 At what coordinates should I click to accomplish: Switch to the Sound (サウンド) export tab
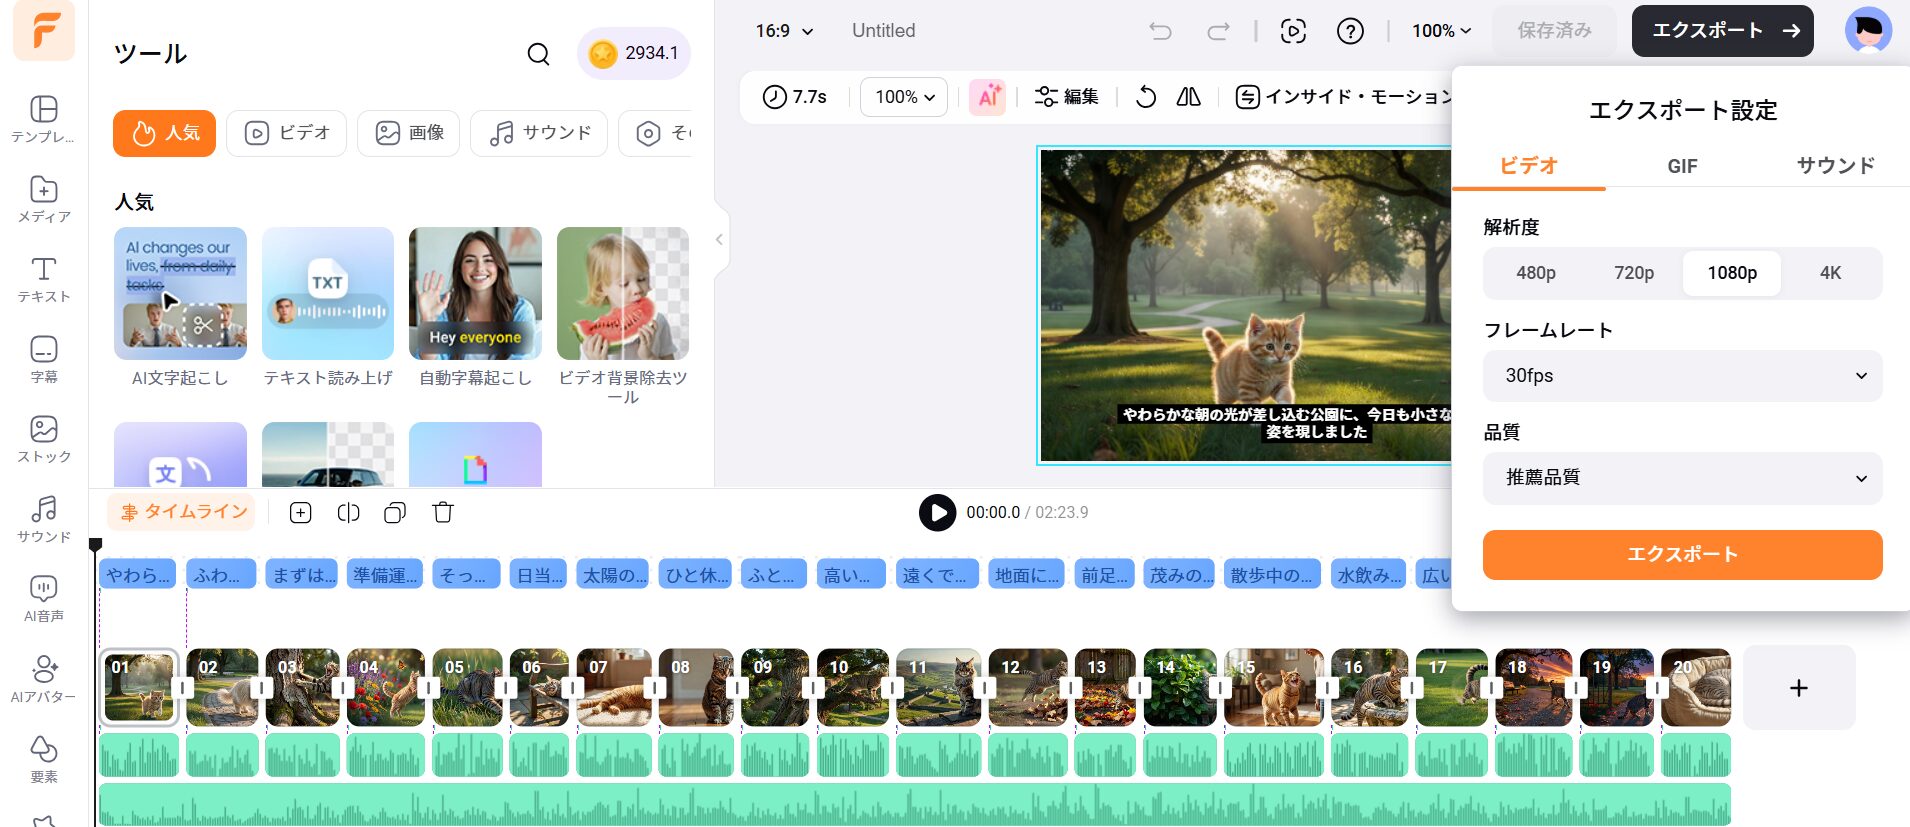coord(1835,166)
